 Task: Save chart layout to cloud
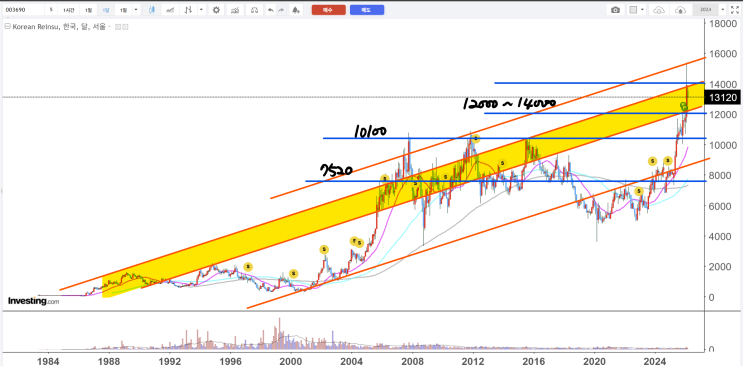(x=680, y=10)
